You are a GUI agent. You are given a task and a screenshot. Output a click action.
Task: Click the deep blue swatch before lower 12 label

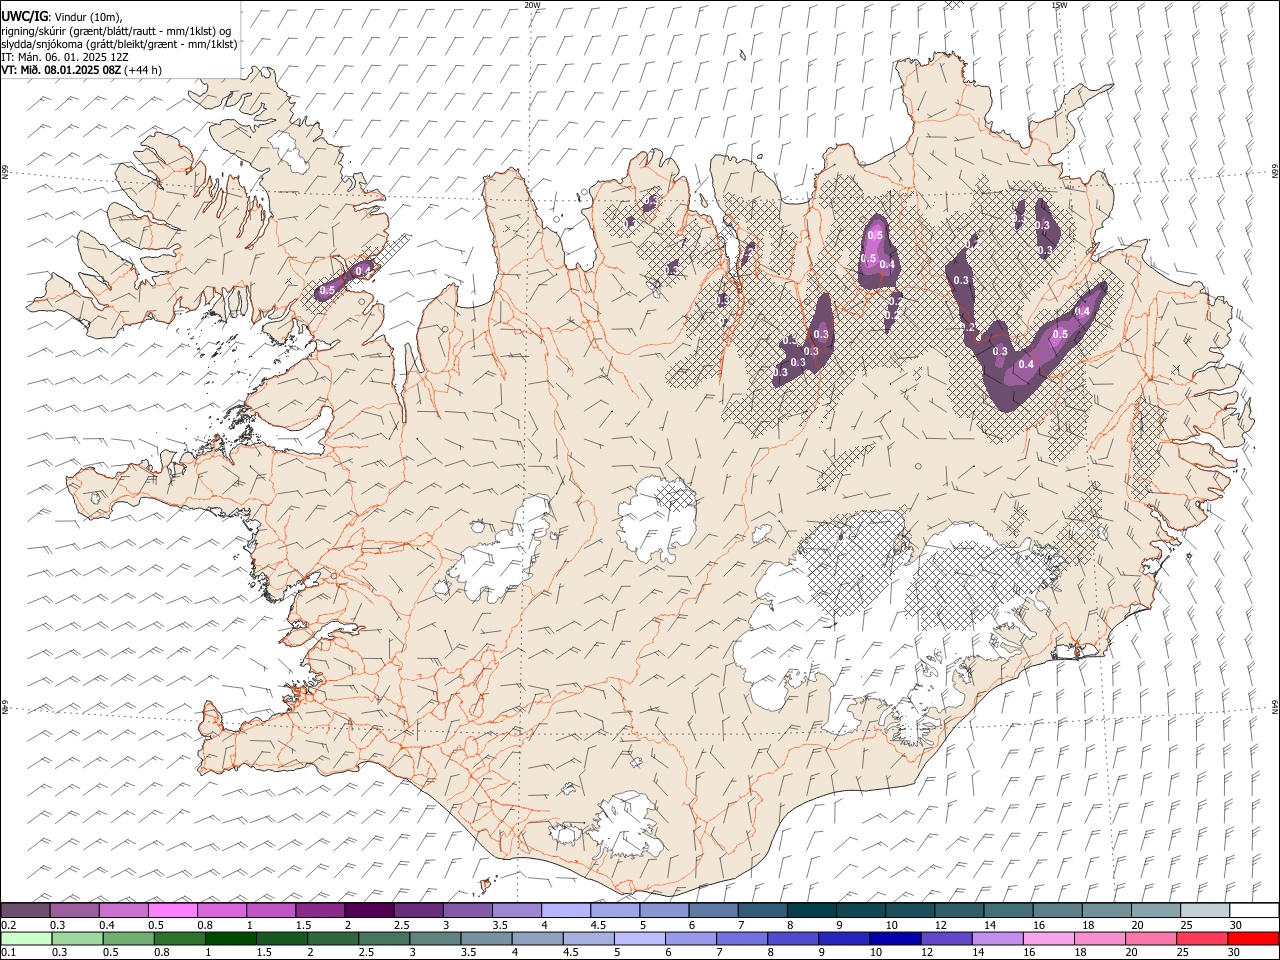(894, 939)
